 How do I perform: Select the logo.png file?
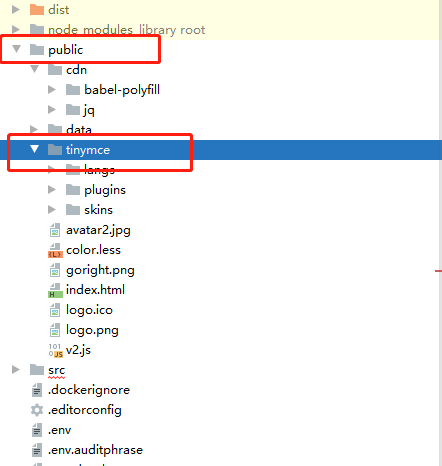pyautogui.click(x=92, y=330)
